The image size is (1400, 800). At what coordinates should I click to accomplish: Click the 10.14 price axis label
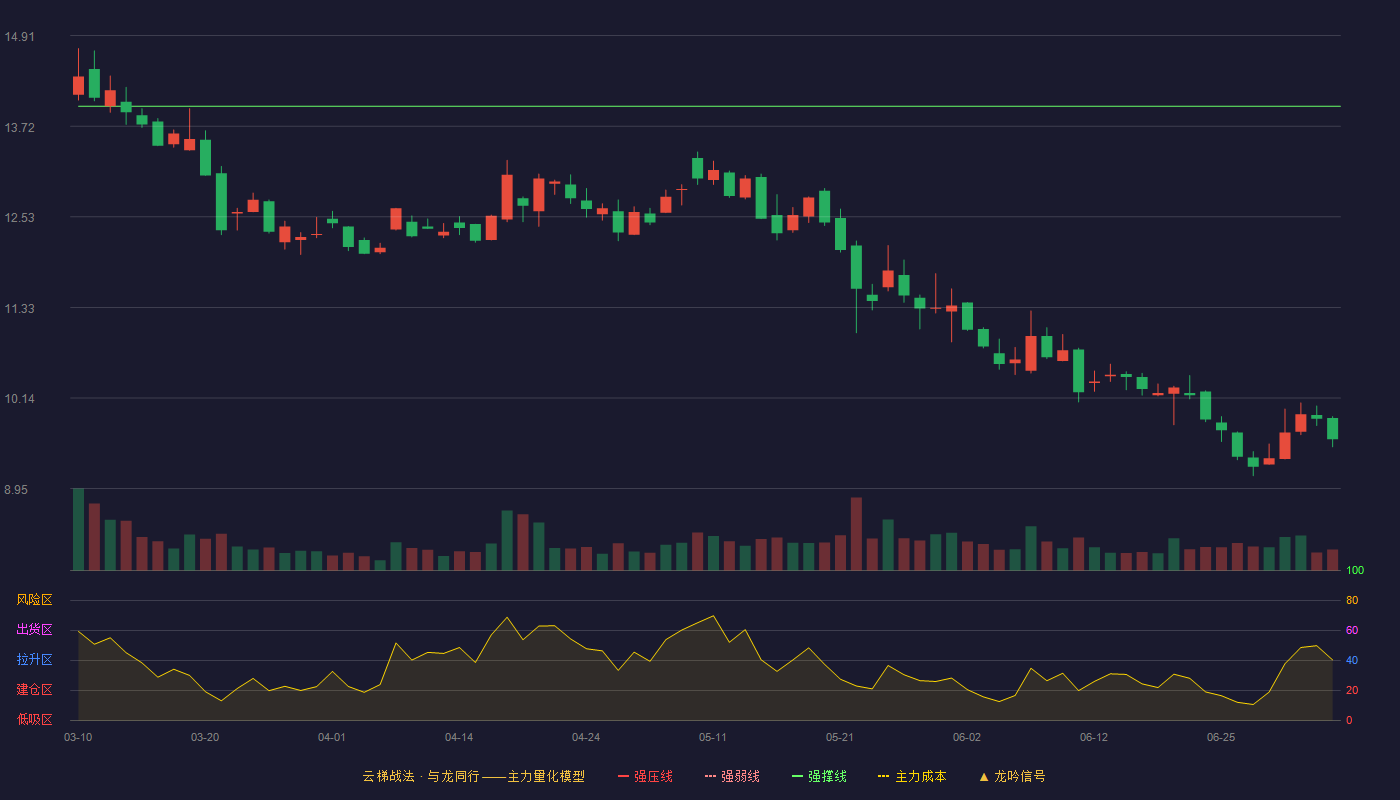19,399
